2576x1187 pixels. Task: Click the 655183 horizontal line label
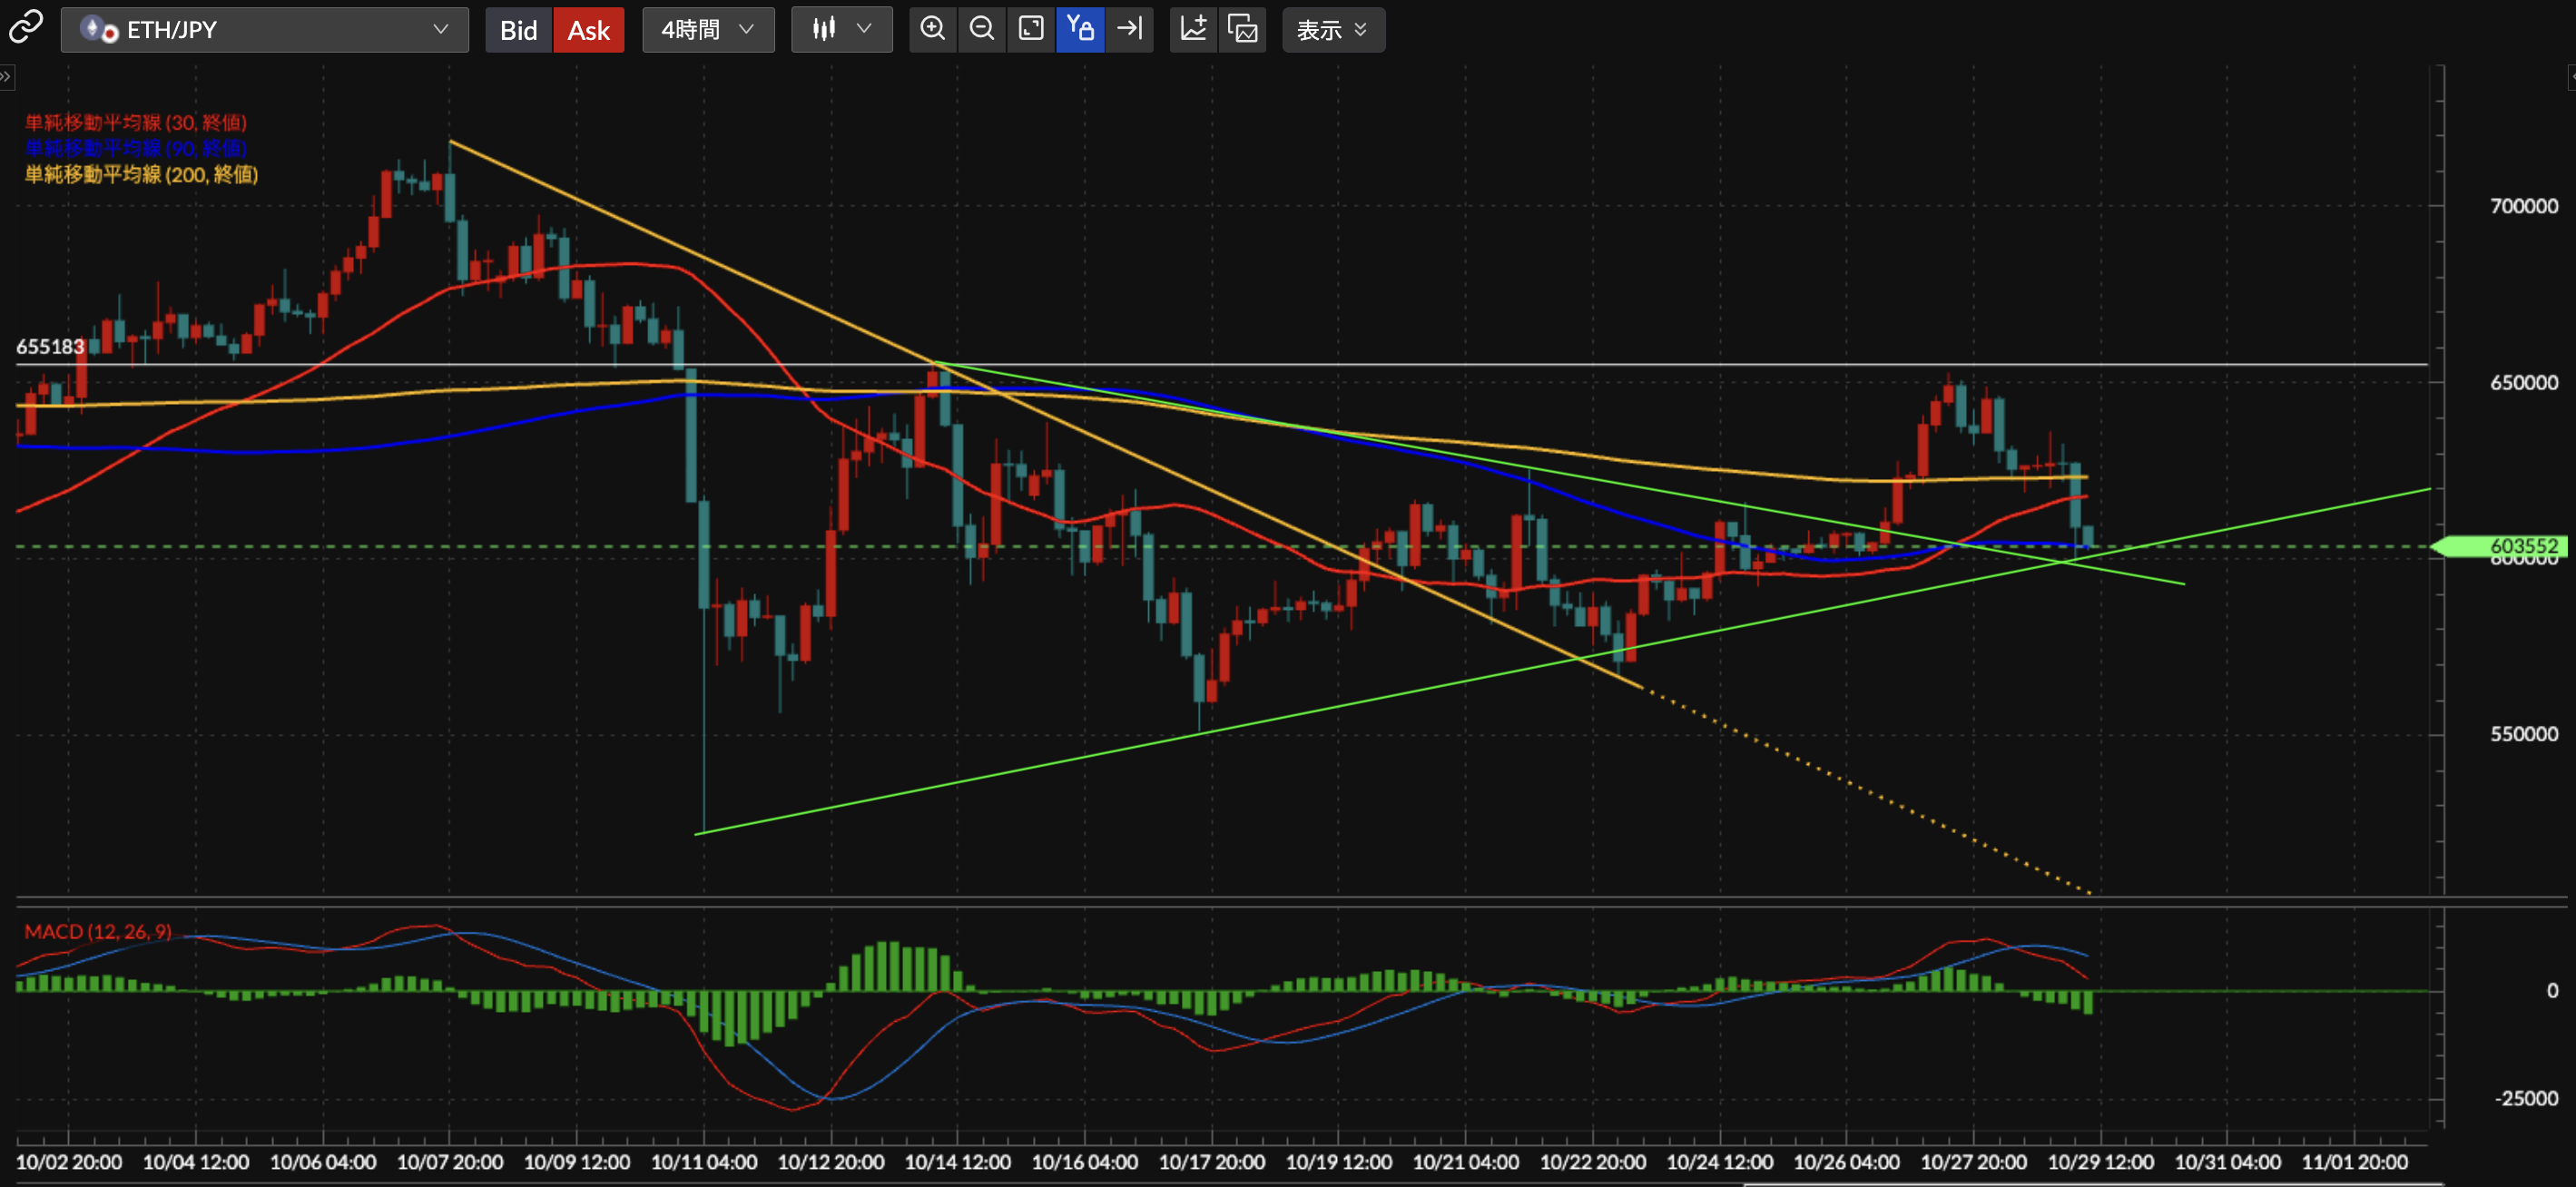[50, 347]
